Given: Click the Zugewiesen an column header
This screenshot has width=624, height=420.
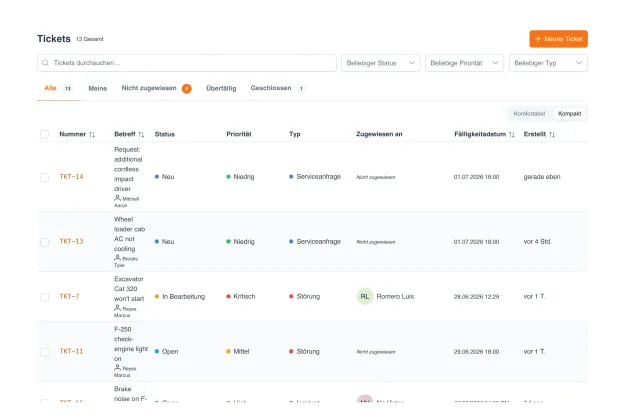Looking at the screenshot, I should click(379, 135).
